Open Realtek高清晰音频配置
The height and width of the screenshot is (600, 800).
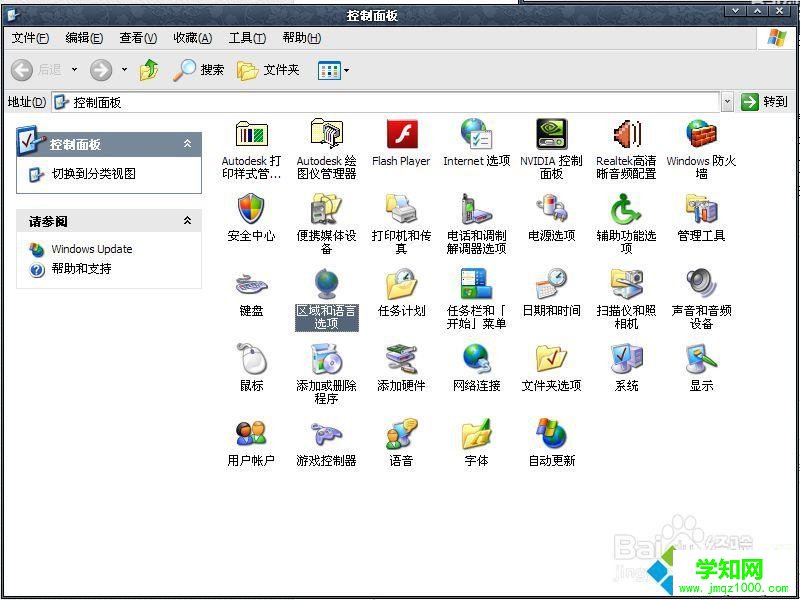click(x=626, y=149)
